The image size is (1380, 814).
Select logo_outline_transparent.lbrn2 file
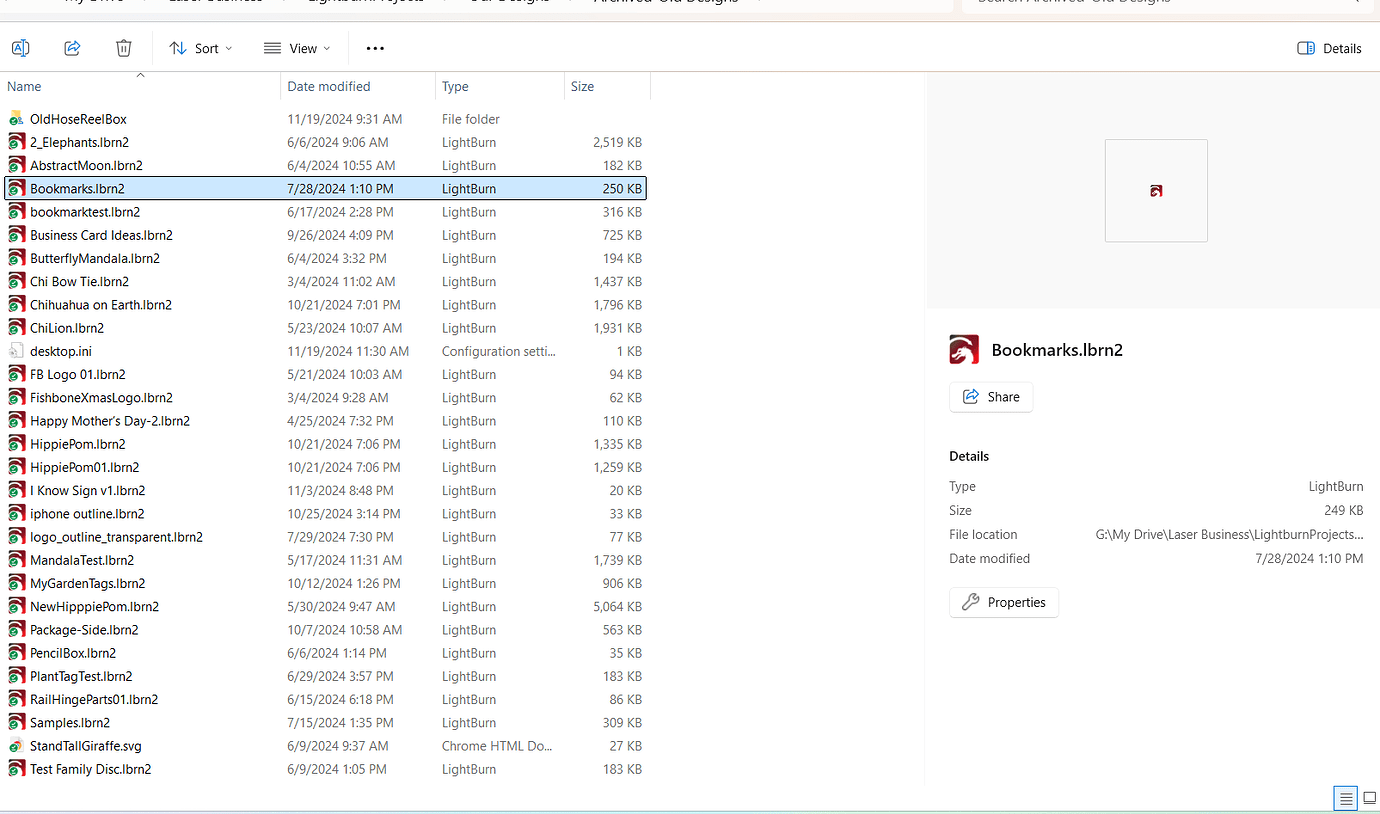tap(116, 537)
